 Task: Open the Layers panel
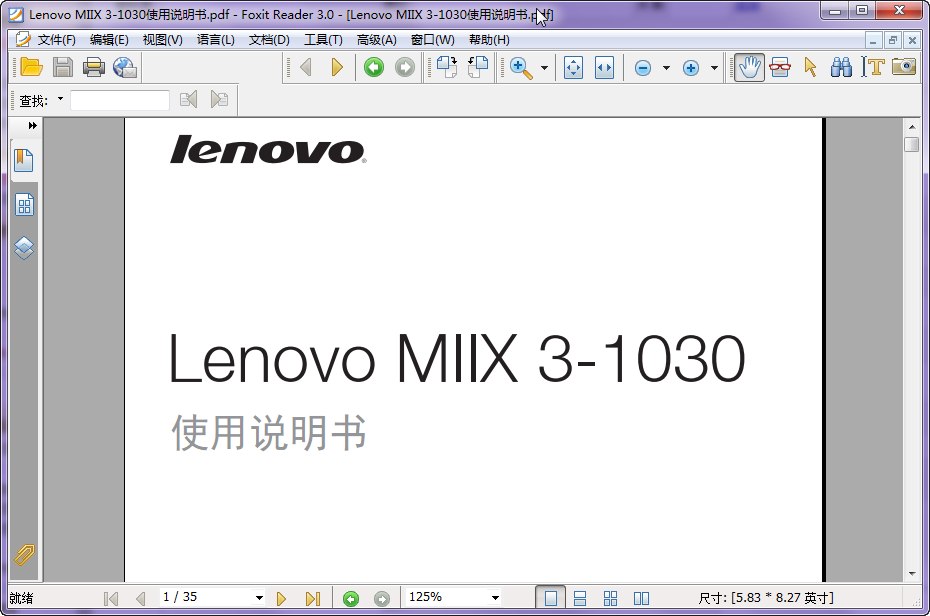pyautogui.click(x=24, y=248)
